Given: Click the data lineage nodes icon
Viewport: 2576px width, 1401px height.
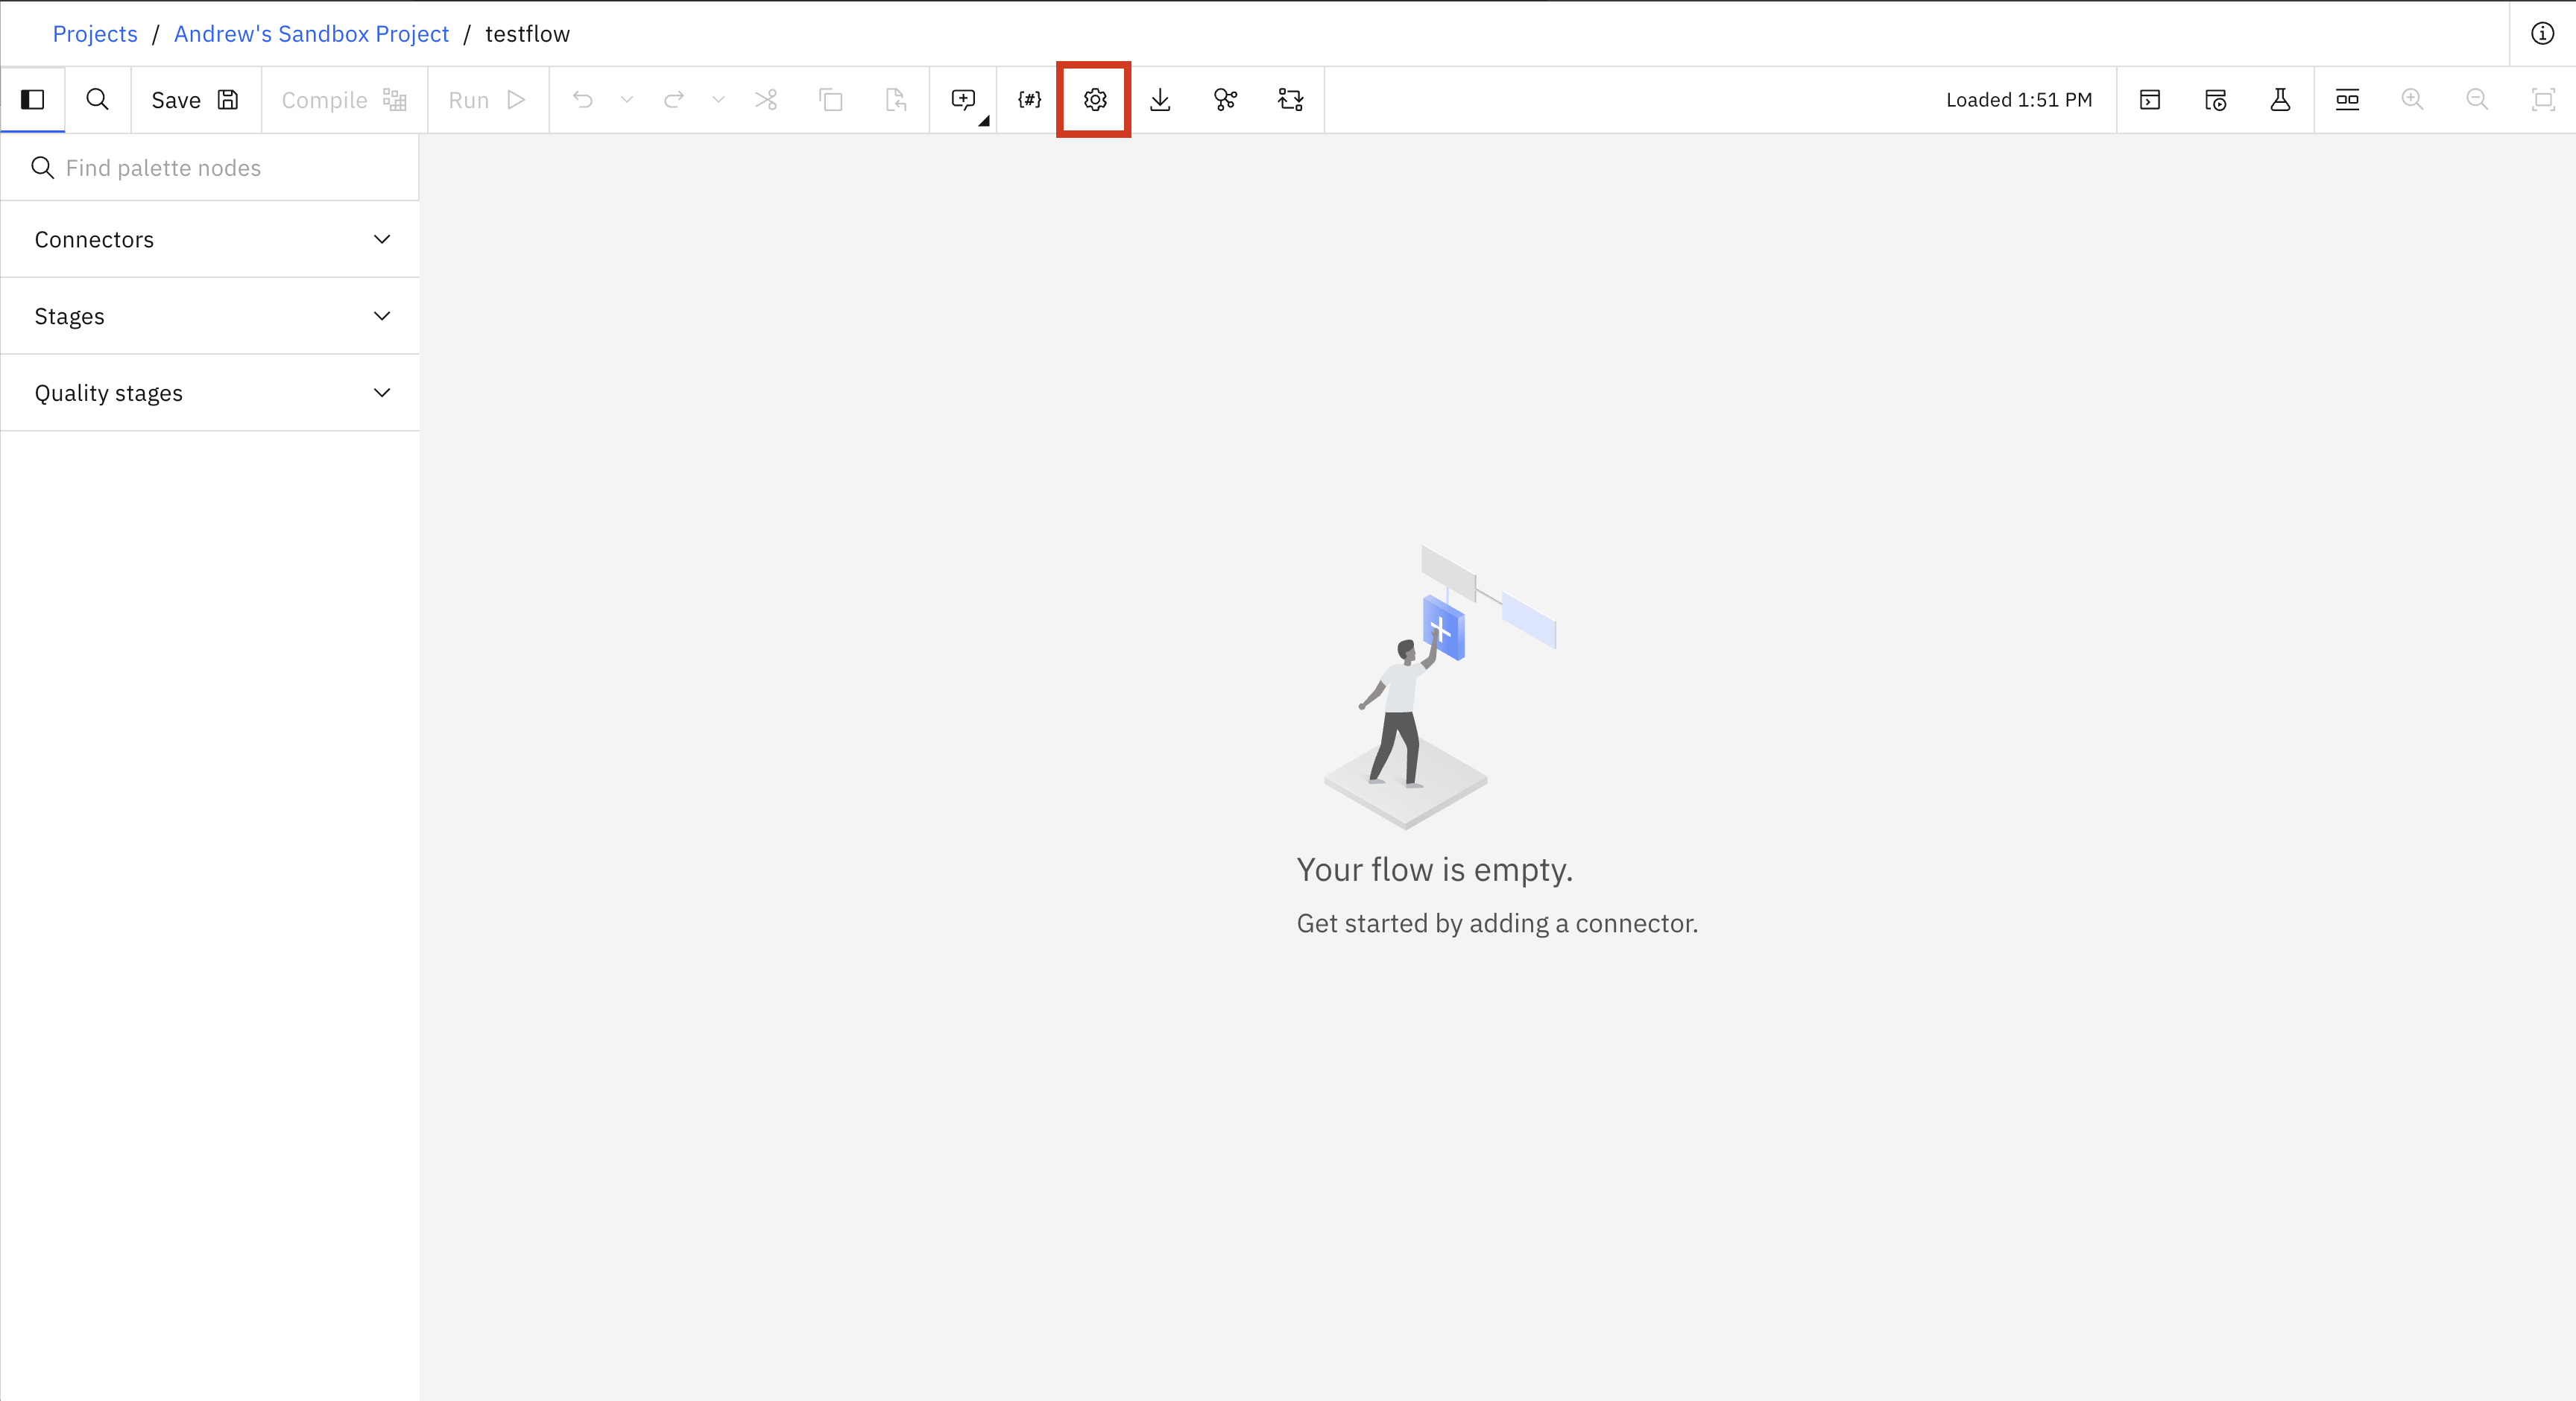Looking at the screenshot, I should coord(1225,99).
